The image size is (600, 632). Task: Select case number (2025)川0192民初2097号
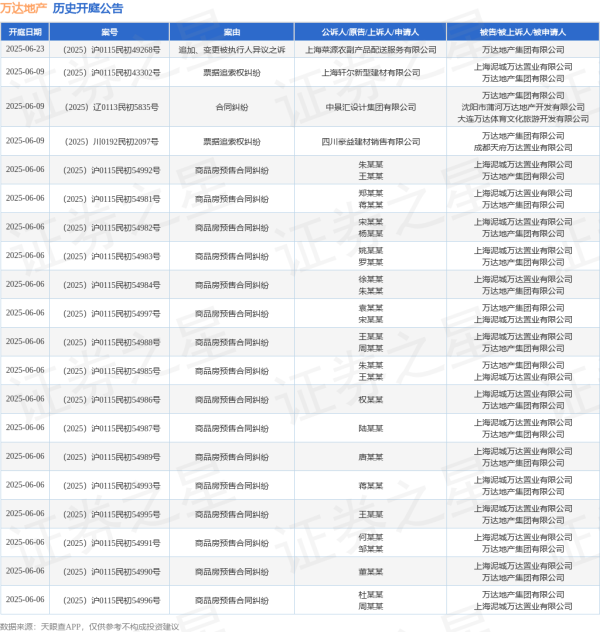(112, 142)
